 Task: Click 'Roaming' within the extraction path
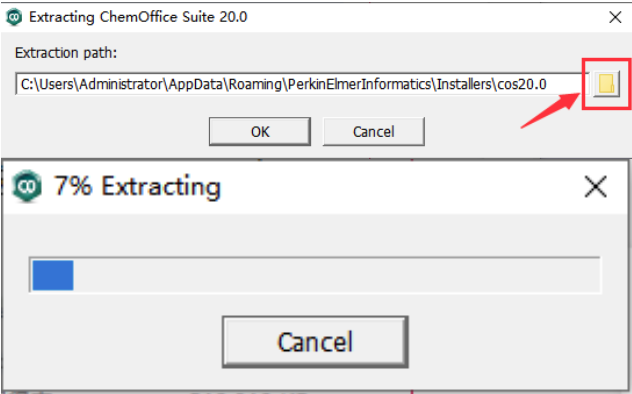[x=255, y=85]
